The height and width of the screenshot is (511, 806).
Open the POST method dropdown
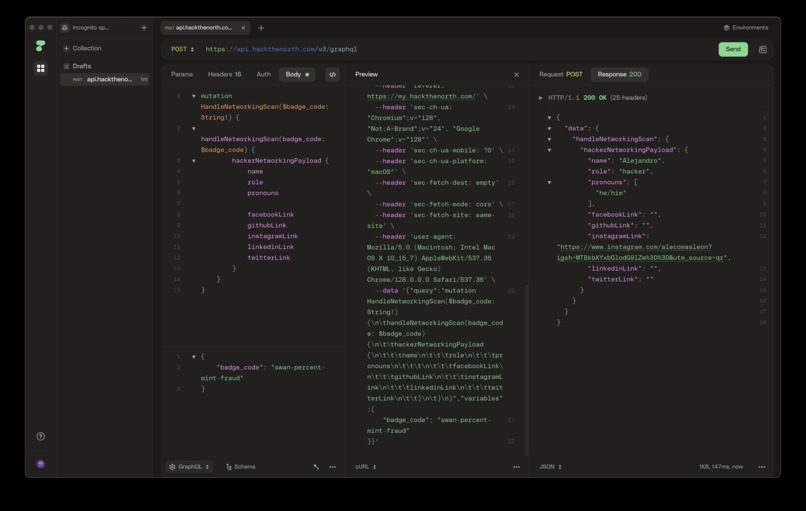point(182,49)
